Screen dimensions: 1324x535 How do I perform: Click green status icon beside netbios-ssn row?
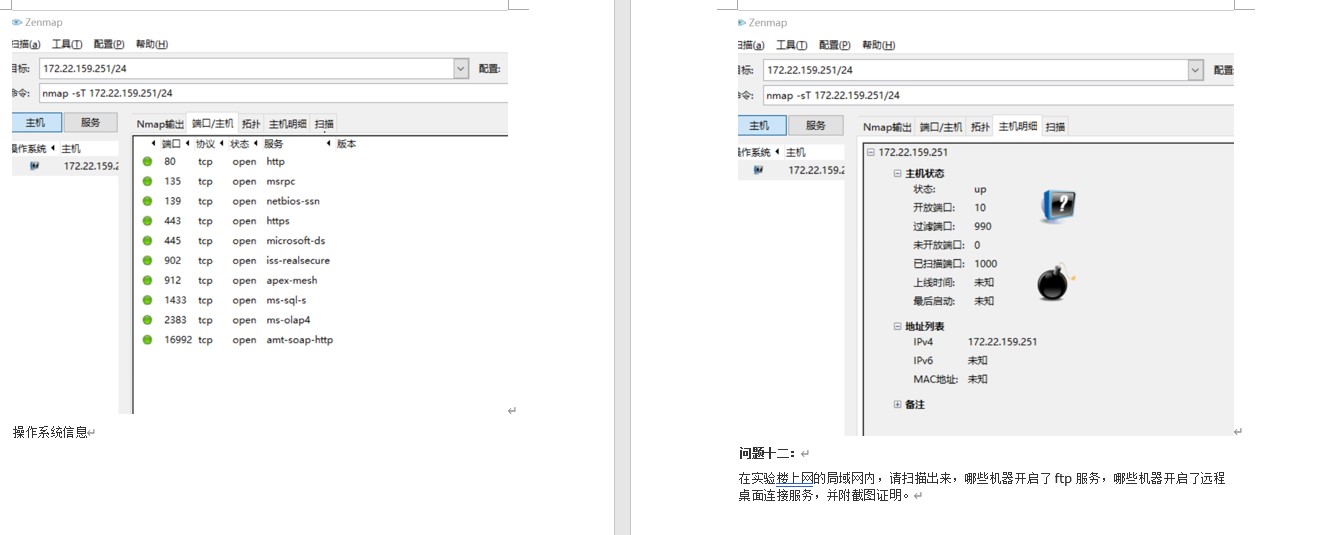(x=147, y=201)
